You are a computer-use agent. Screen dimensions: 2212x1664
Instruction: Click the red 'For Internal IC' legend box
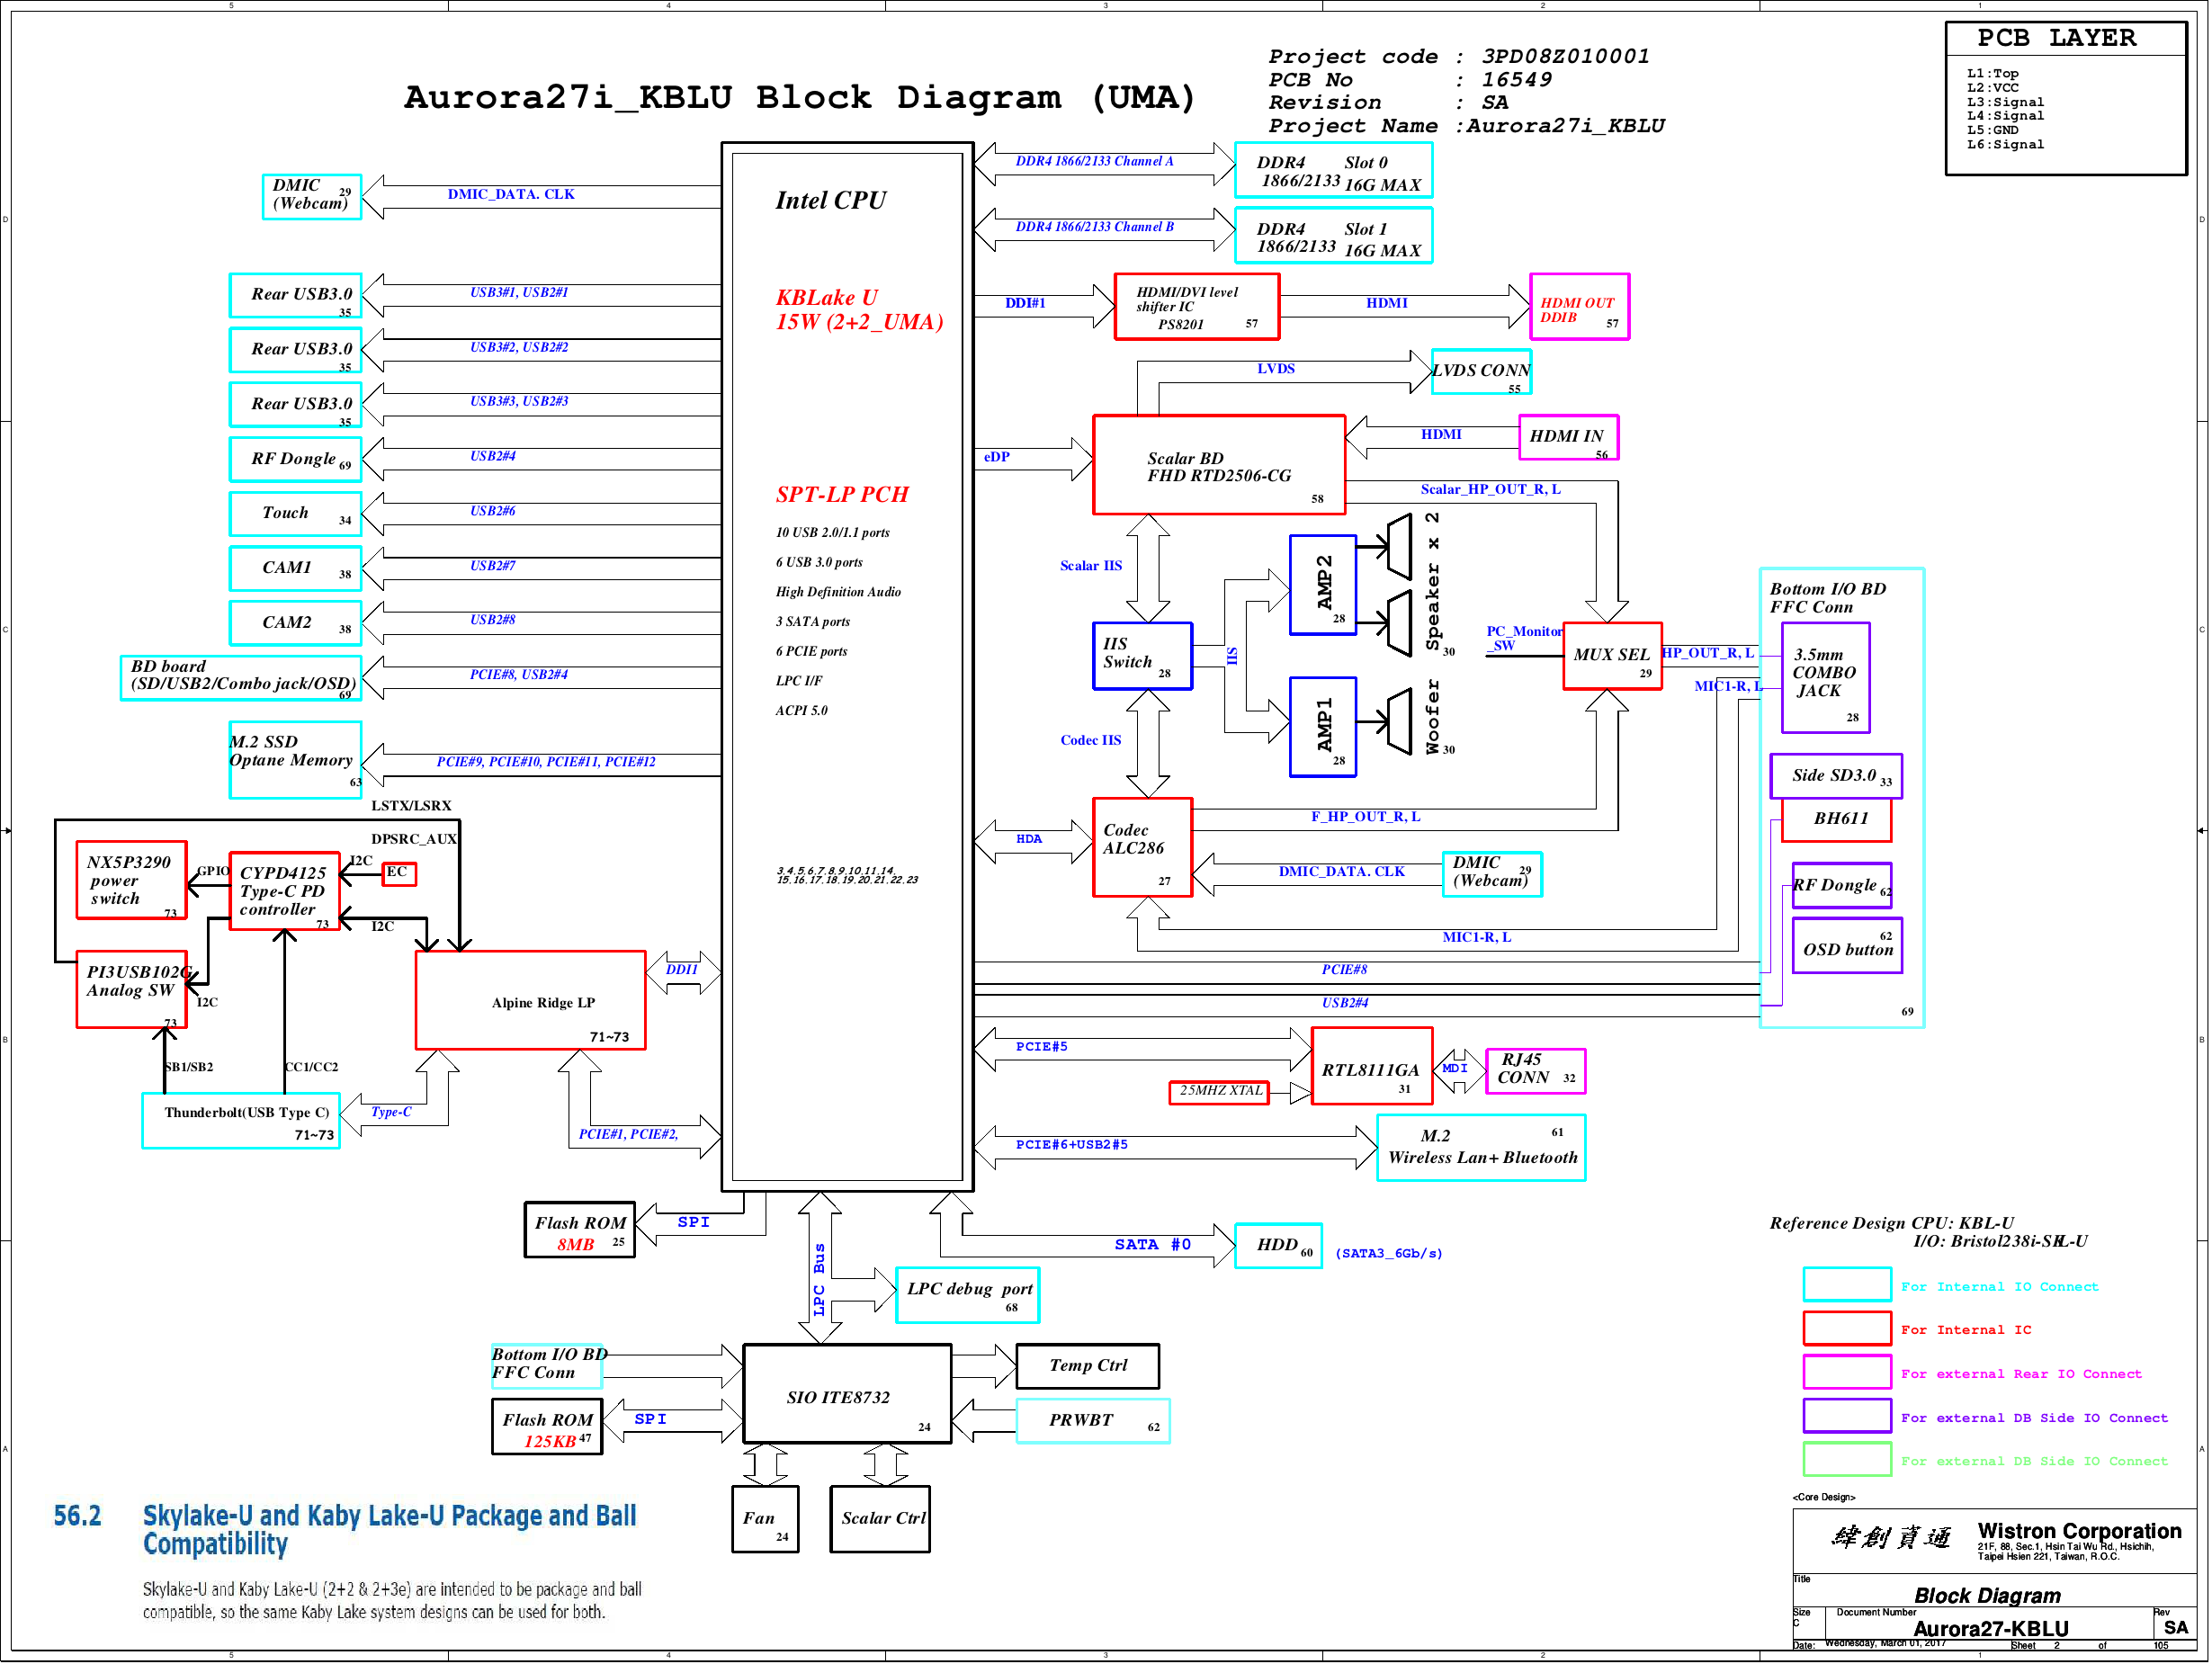coord(1847,1328)
